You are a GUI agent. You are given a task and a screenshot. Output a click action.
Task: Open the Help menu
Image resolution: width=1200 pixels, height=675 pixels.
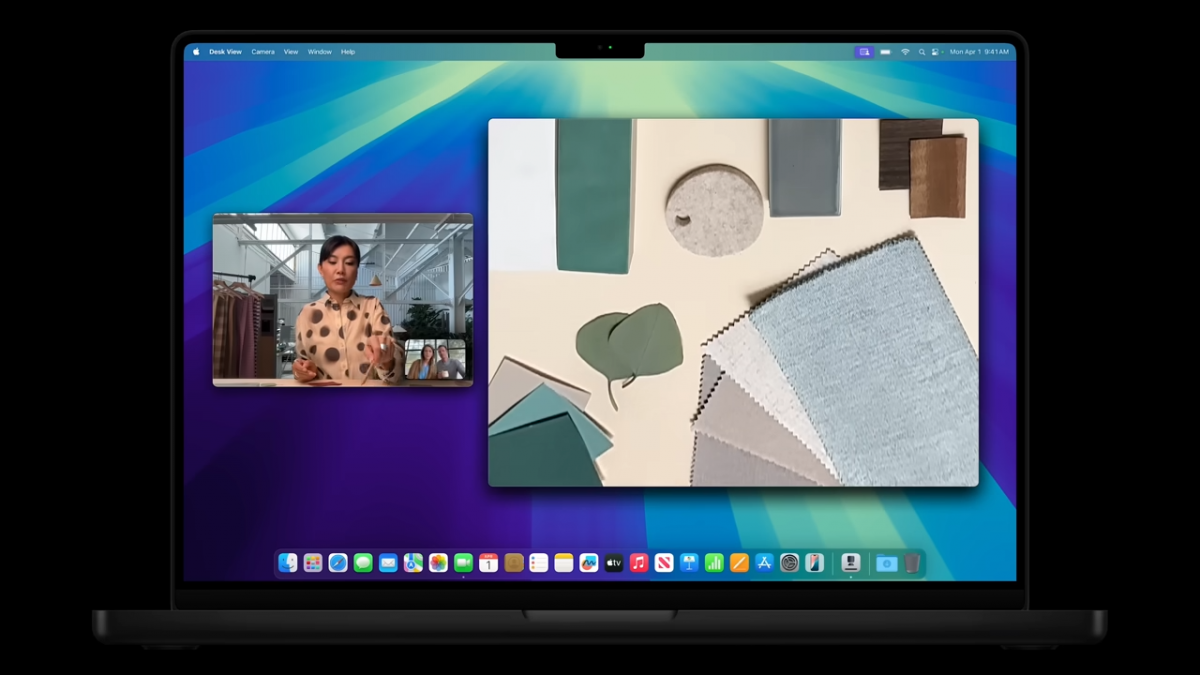[x=348, y=52]
